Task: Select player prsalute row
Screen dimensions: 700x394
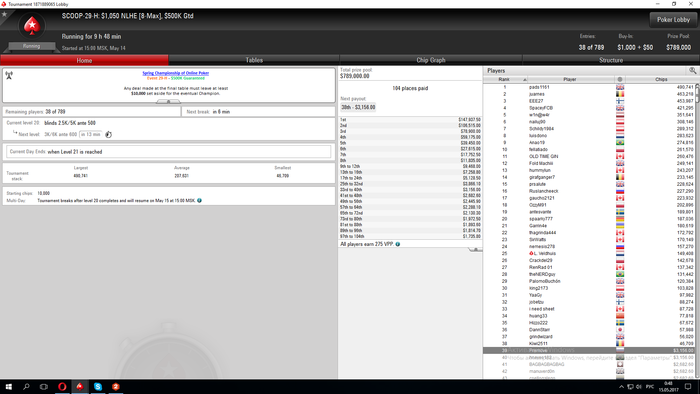Action: click(589, 184)
